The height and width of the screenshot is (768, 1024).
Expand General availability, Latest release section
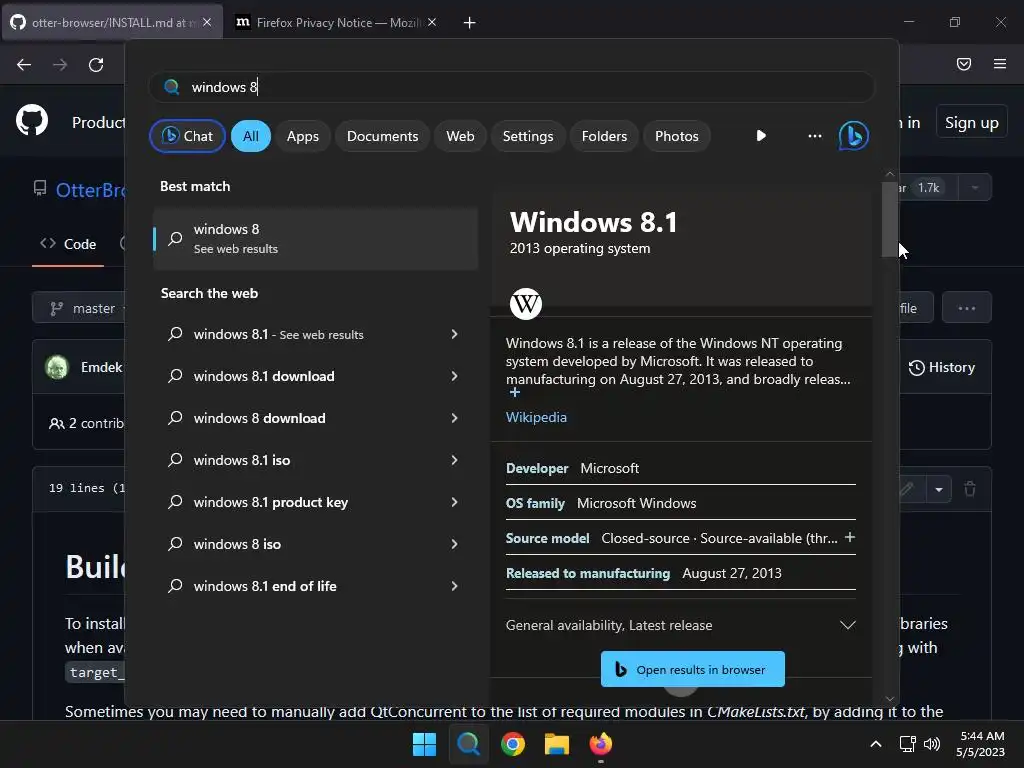(680, 625)
